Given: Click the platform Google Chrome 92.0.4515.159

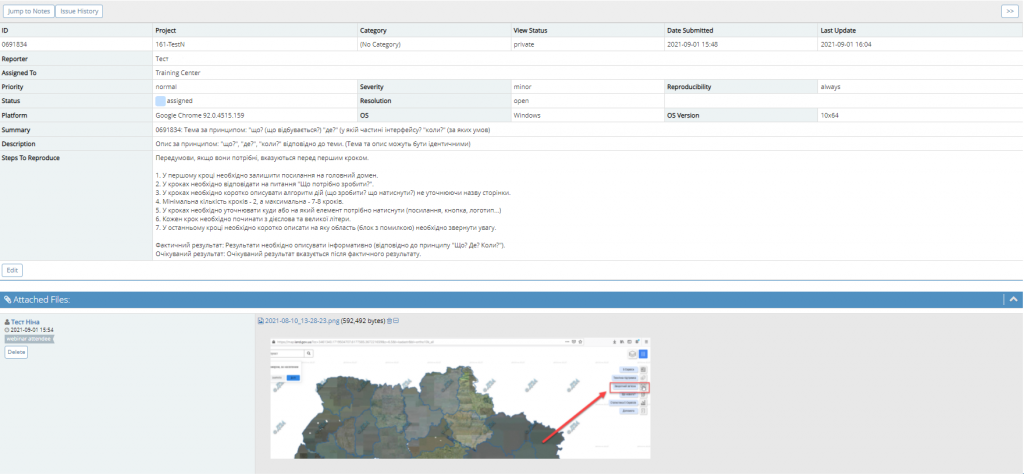Looking at the screenshot, I should point(200,115).
